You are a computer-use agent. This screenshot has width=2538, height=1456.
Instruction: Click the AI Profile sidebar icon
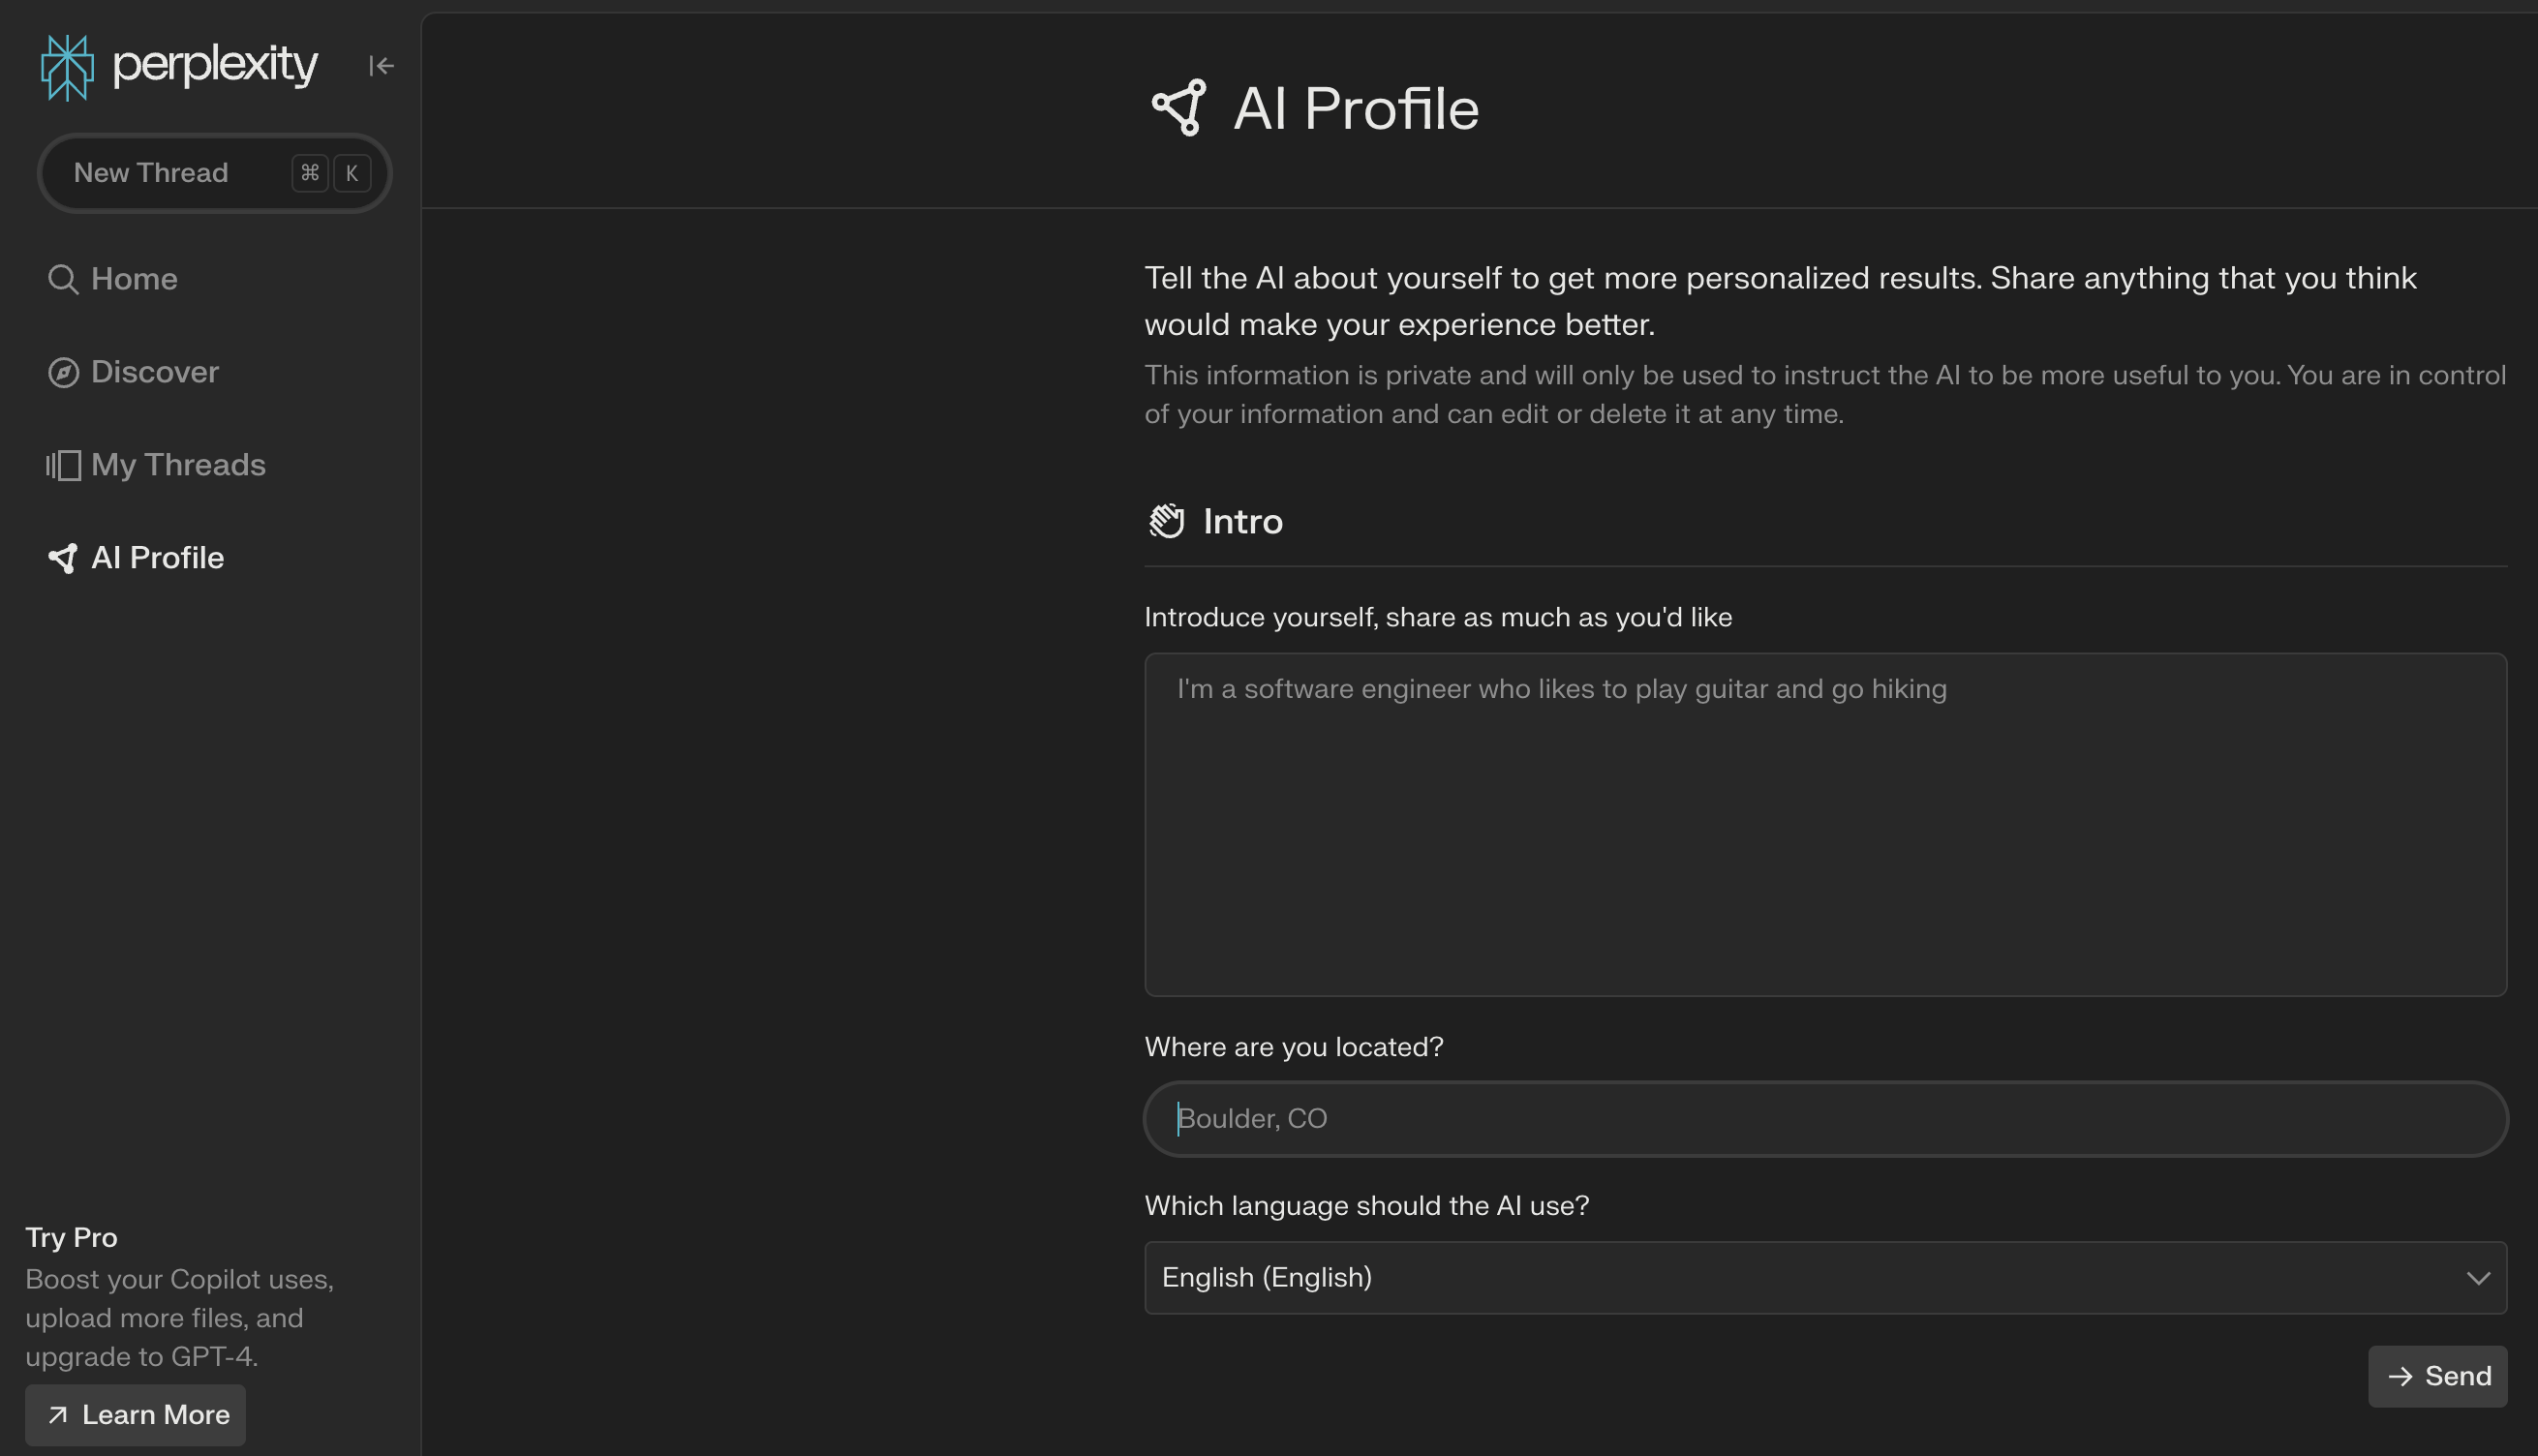[61, 558]
